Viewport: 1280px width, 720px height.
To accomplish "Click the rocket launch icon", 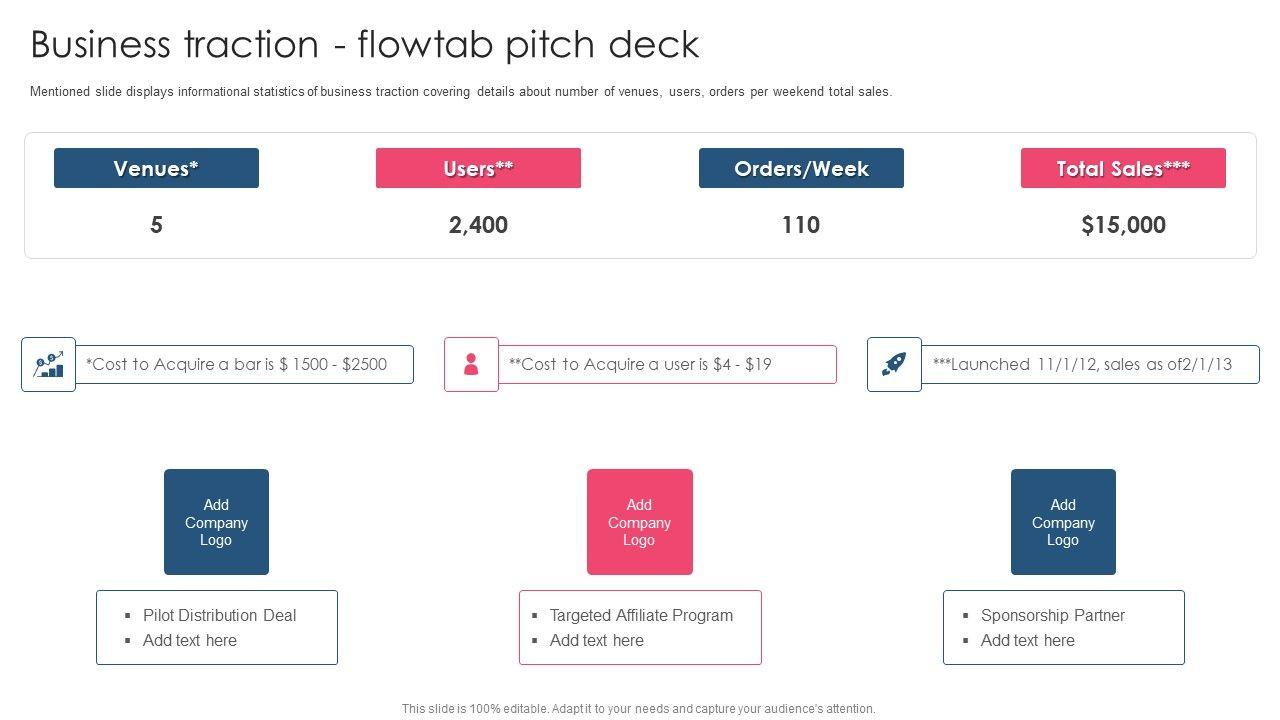I will click(x=894, y=365).
